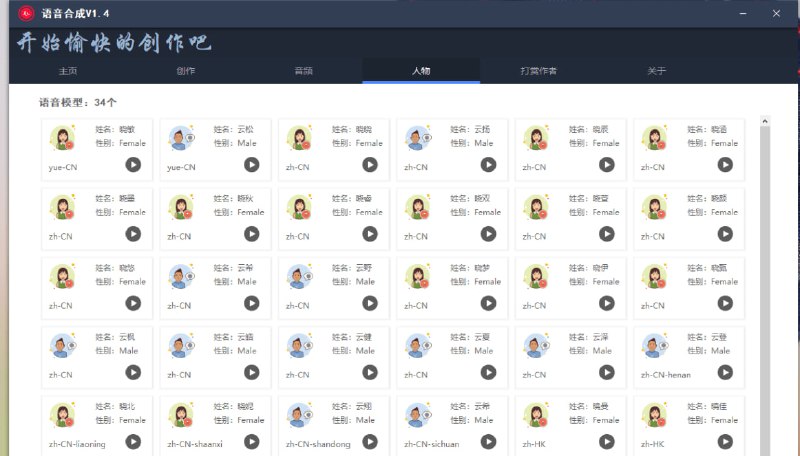The height and width of the screenshot is (456, 800).
Task: Play the yue-CN Female voice sample
Action: [x=133, y=165]
